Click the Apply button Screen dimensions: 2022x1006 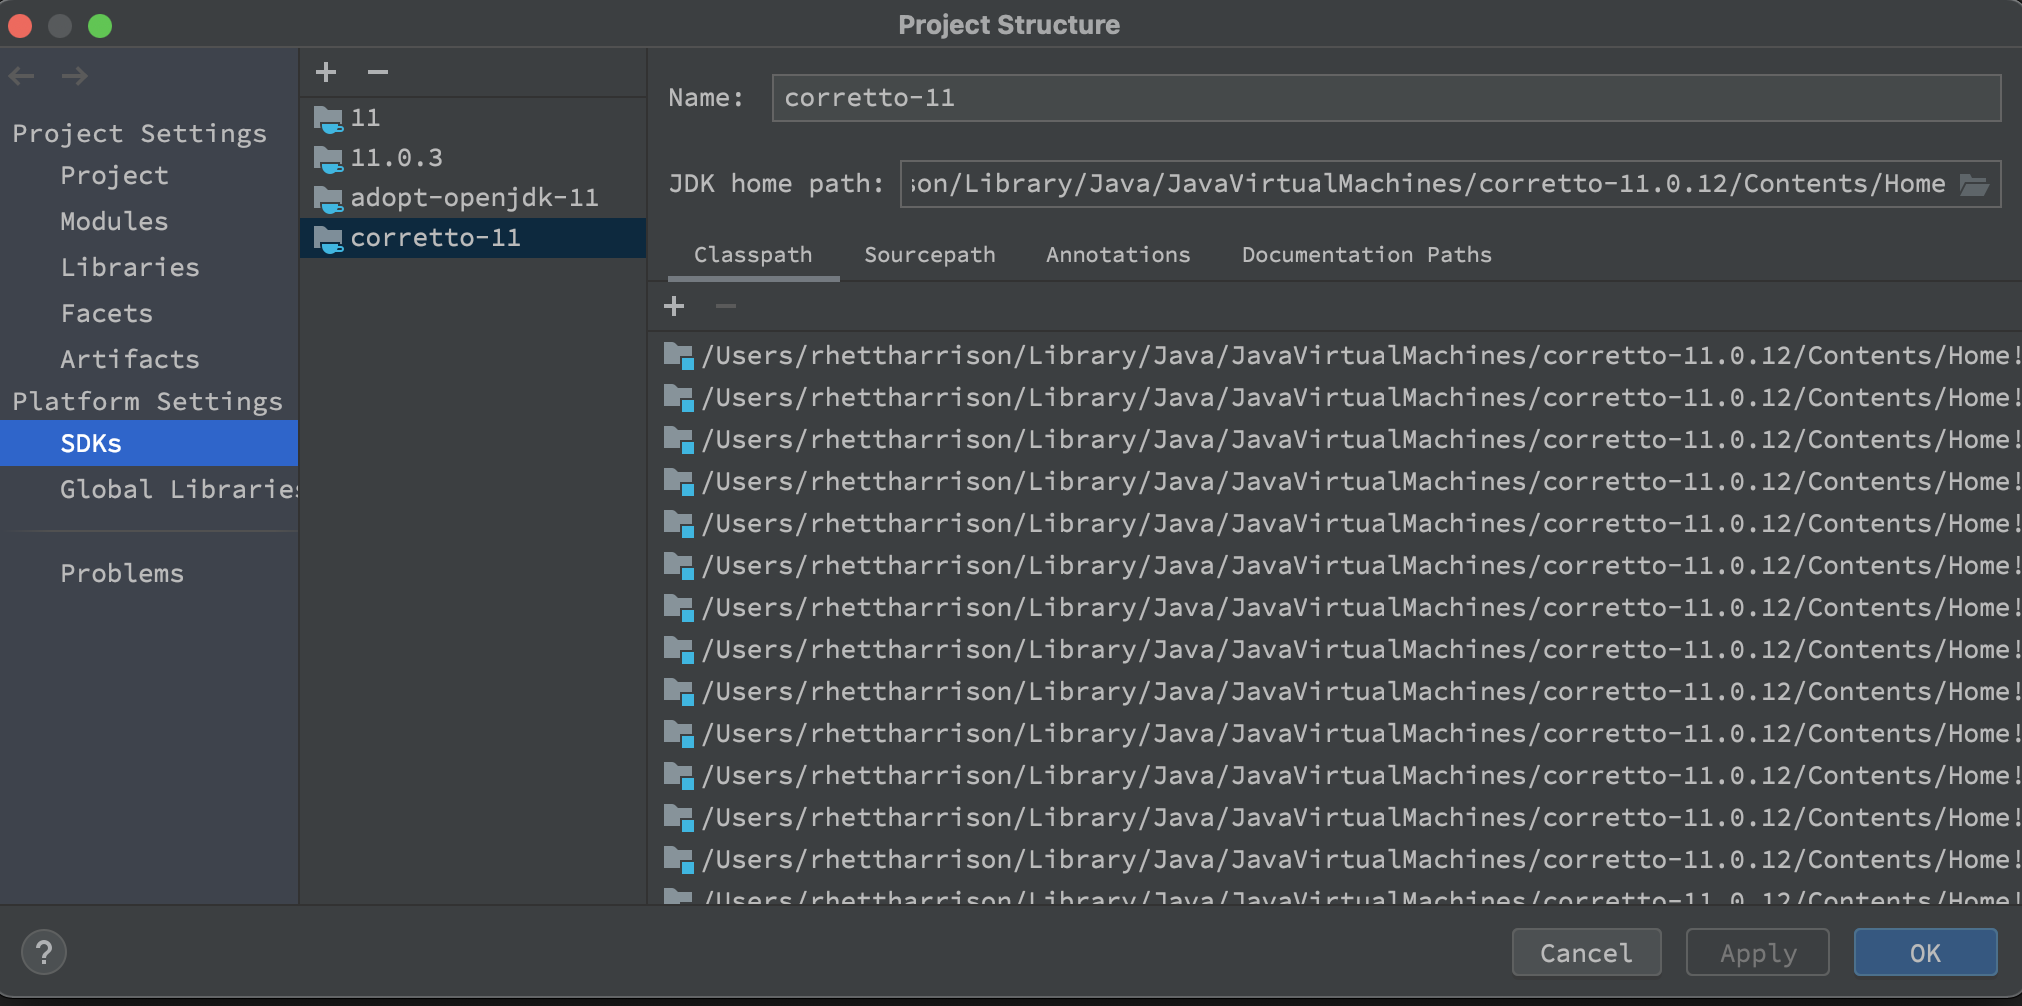(x=1758, y=953)
